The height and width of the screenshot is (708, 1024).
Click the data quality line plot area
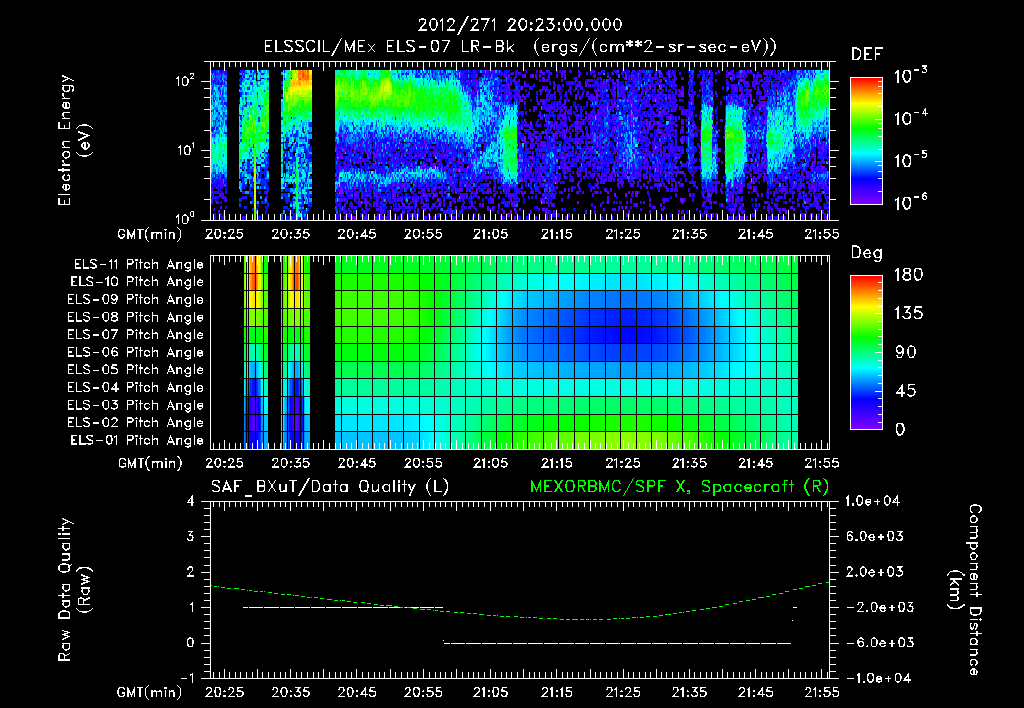click(x=520, y=590)
